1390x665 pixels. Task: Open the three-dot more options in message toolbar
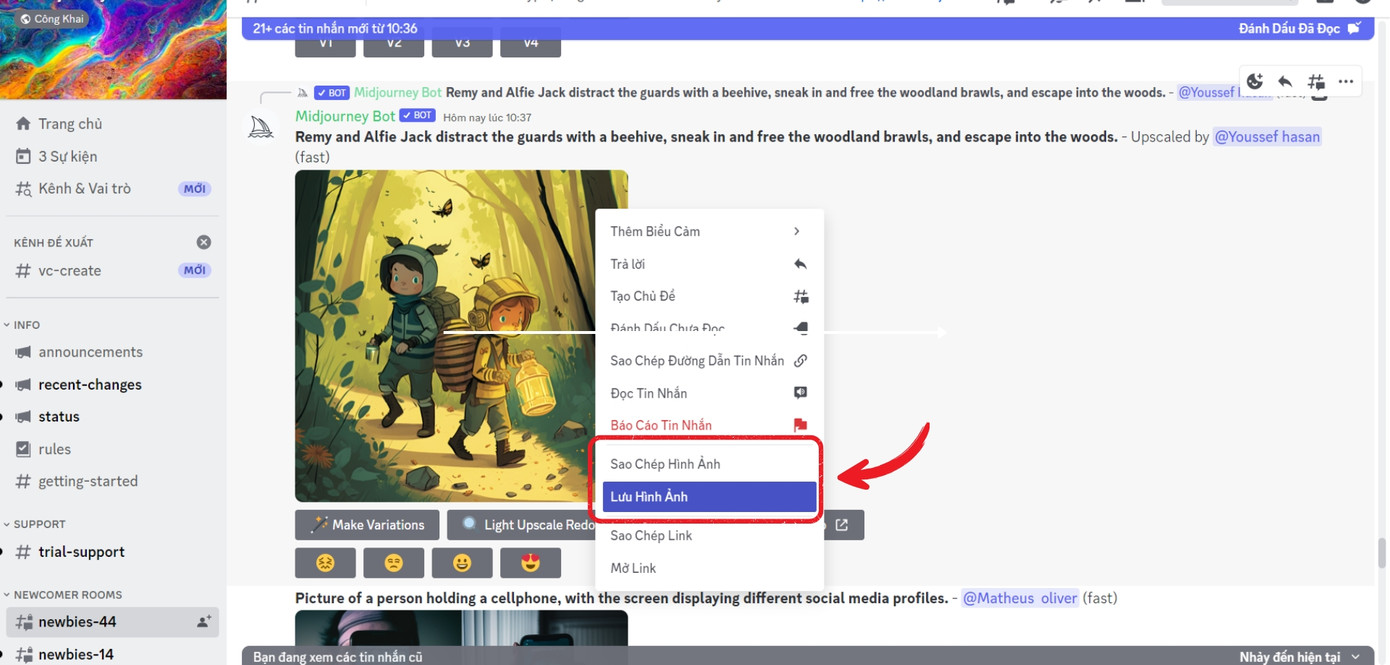pyautogui.click(x=1346, y=81)
